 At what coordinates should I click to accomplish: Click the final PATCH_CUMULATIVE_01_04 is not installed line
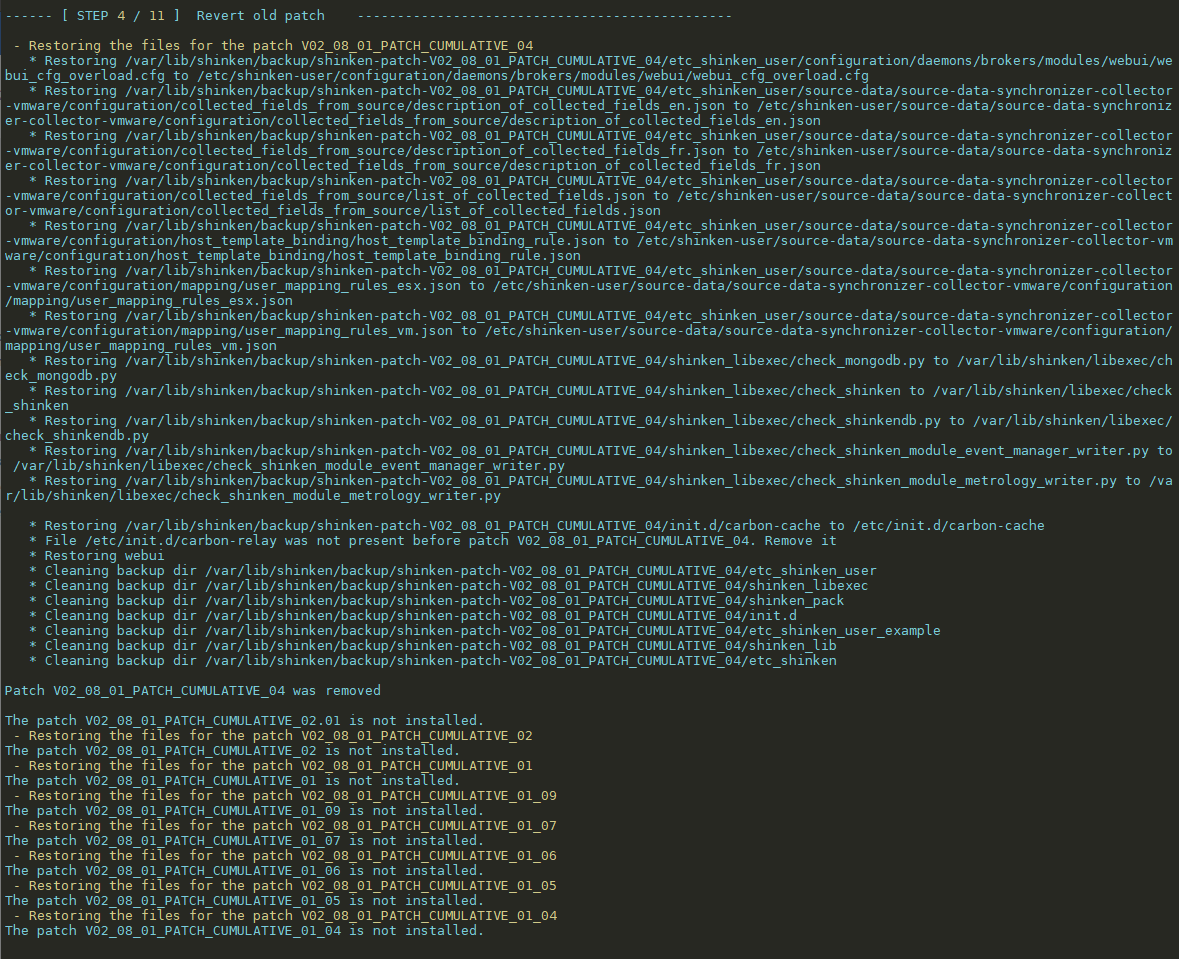pos(244,931)
